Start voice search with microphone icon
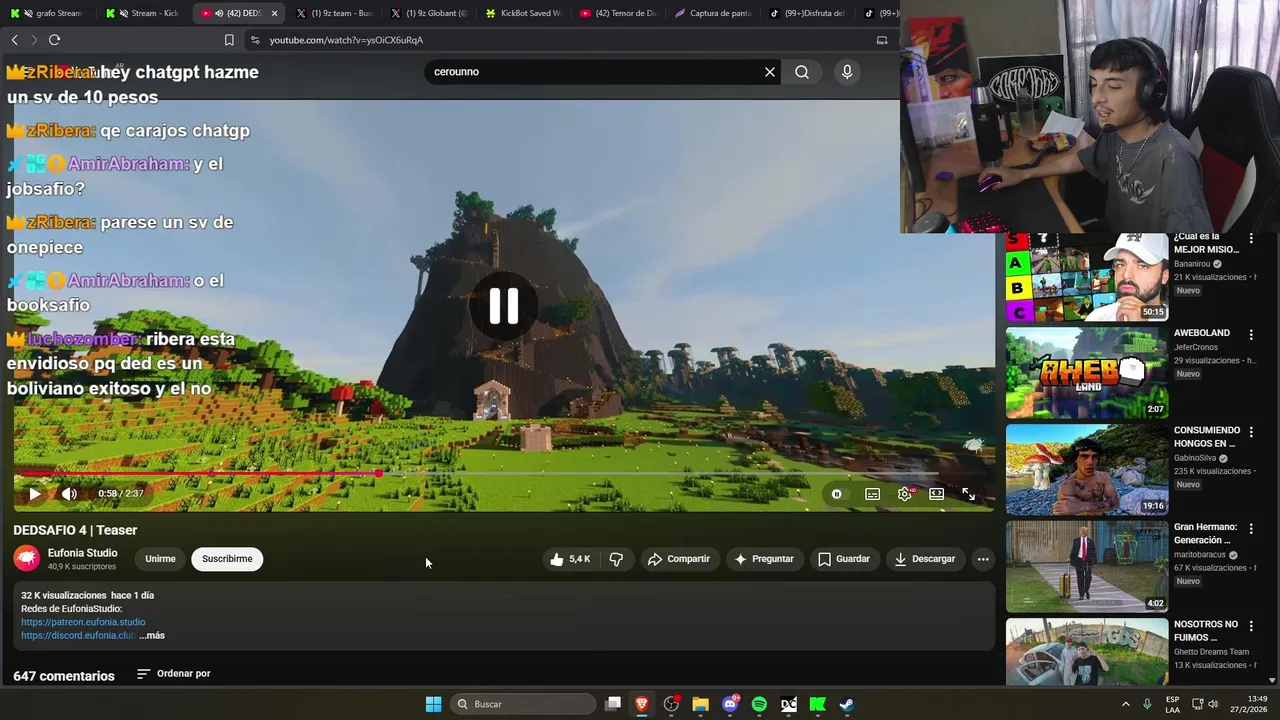The height and width of the screenshot is (720, 1280). click(x=847, y=72)
